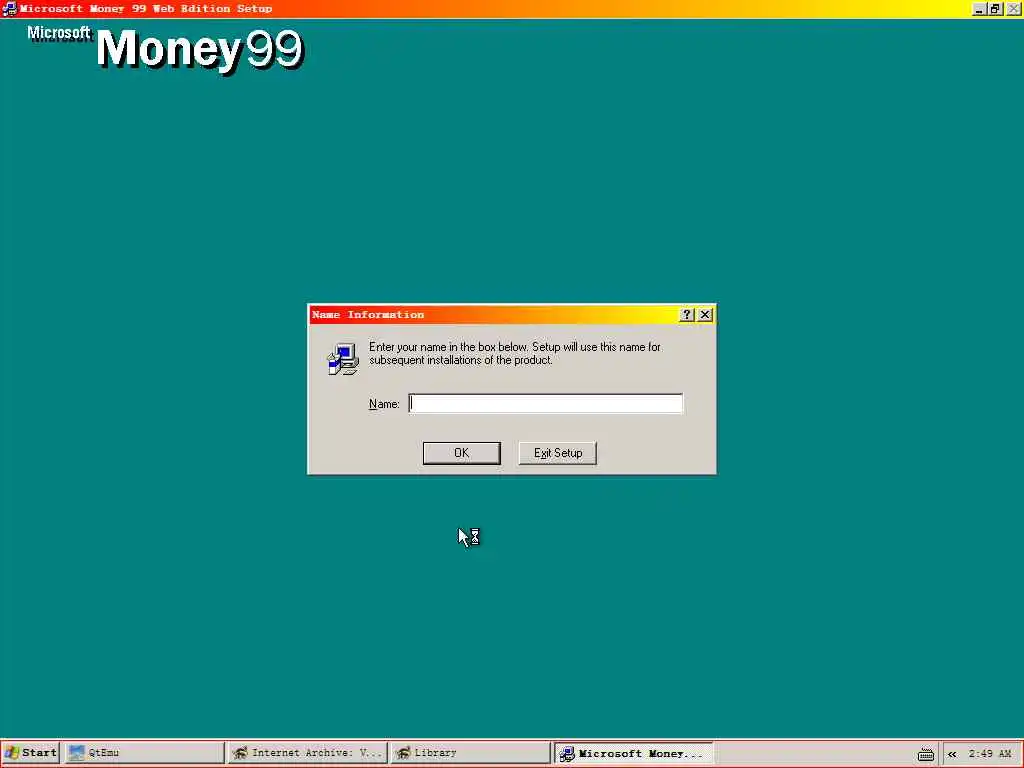1024x768 pixels.
Task: Expand the system tray chevron arrows
Action: [952, 754]
